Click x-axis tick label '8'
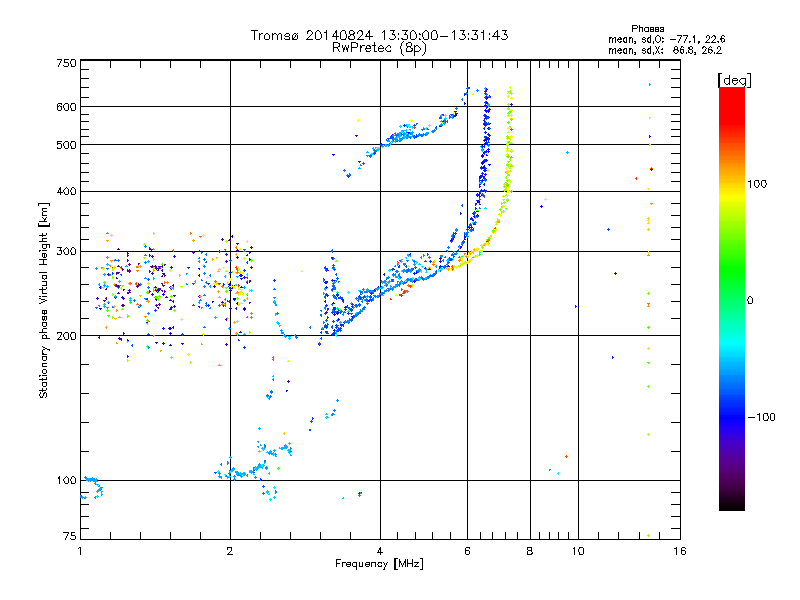 click(530, 551)
